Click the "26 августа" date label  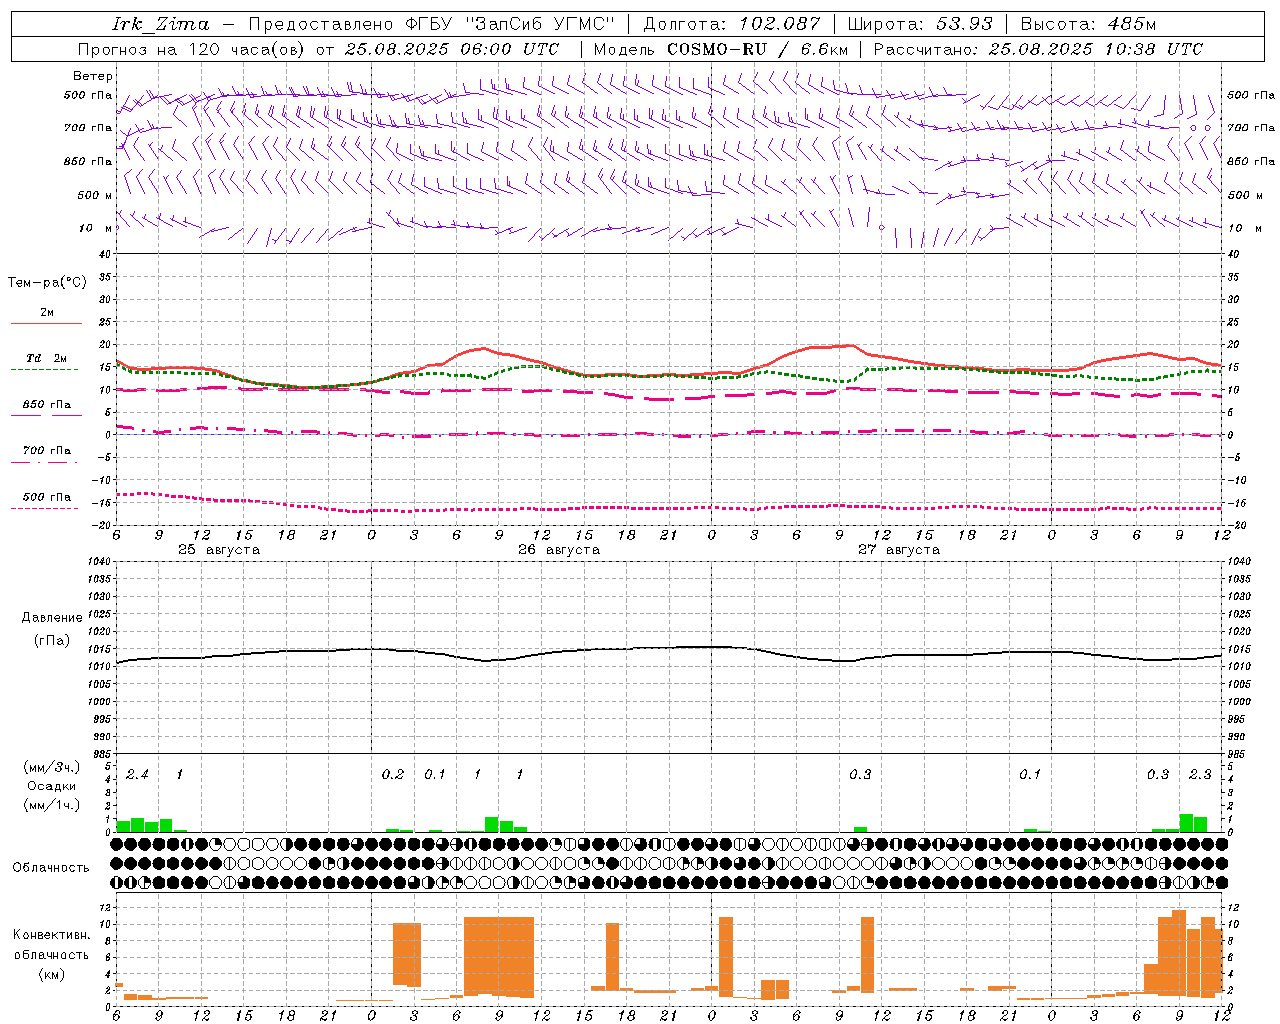[x=559, y=550]
